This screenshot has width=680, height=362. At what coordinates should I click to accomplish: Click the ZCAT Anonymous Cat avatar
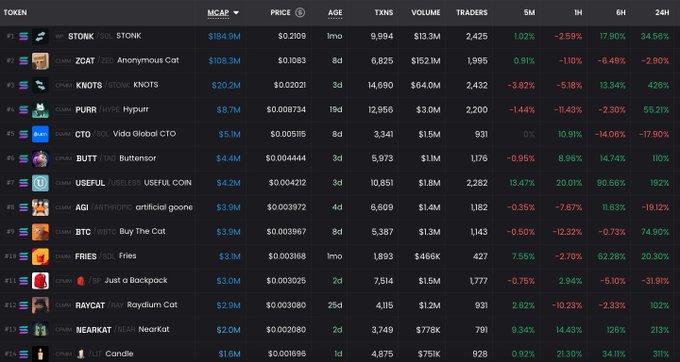pyautogui.click(x=40, y=61)
